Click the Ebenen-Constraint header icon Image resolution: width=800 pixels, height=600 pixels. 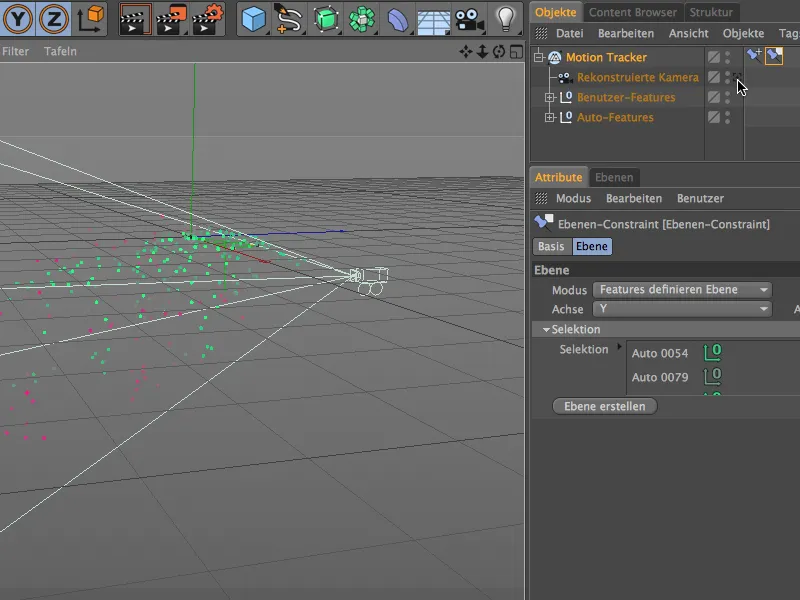click(543, 222)
